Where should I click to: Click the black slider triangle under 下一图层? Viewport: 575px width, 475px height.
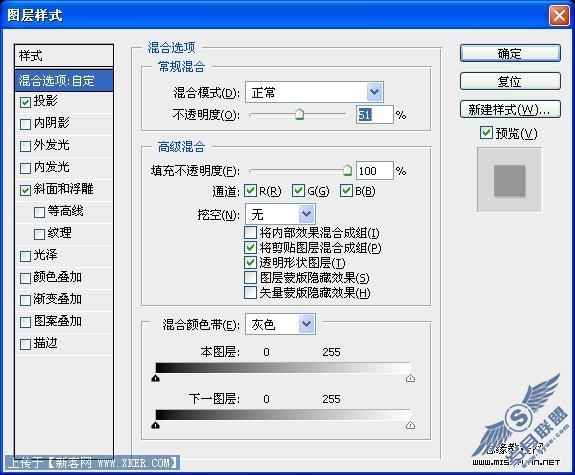pos(155,425)
